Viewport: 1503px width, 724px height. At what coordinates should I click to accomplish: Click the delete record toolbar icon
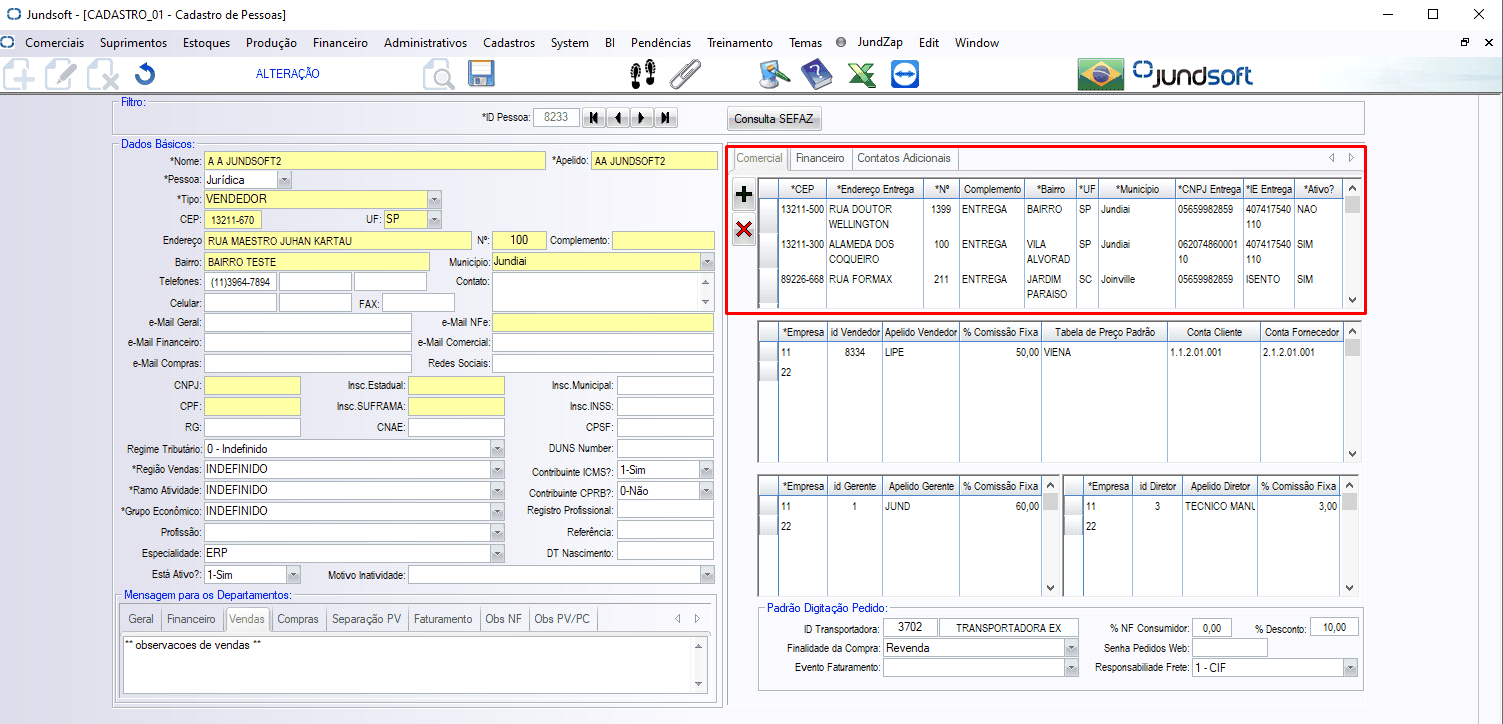coord(103,75)
